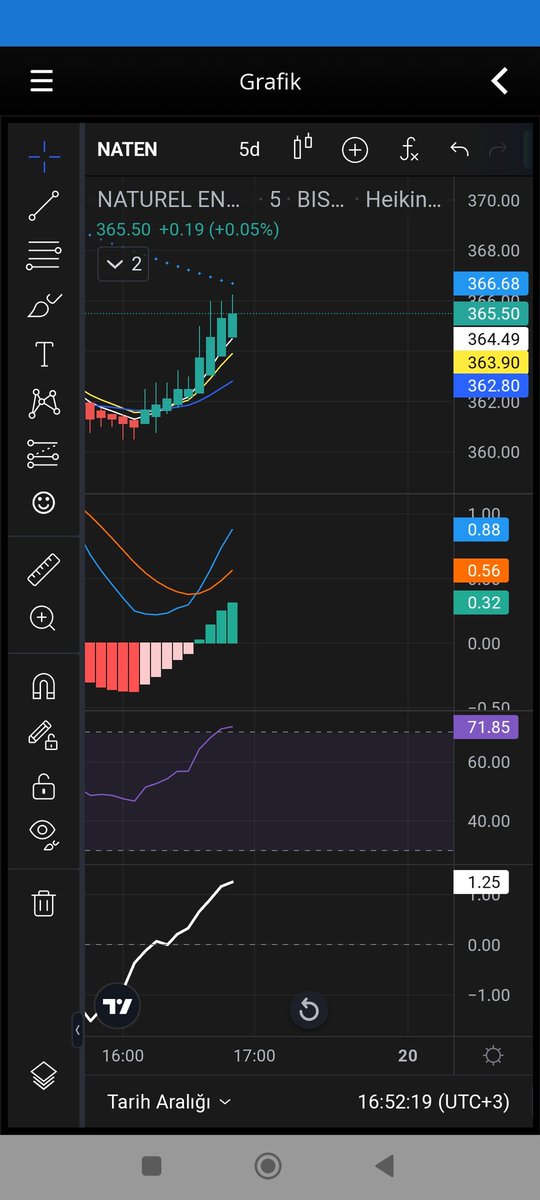
Task: Open the candlestick chart type selector
Action: [302, 148]
